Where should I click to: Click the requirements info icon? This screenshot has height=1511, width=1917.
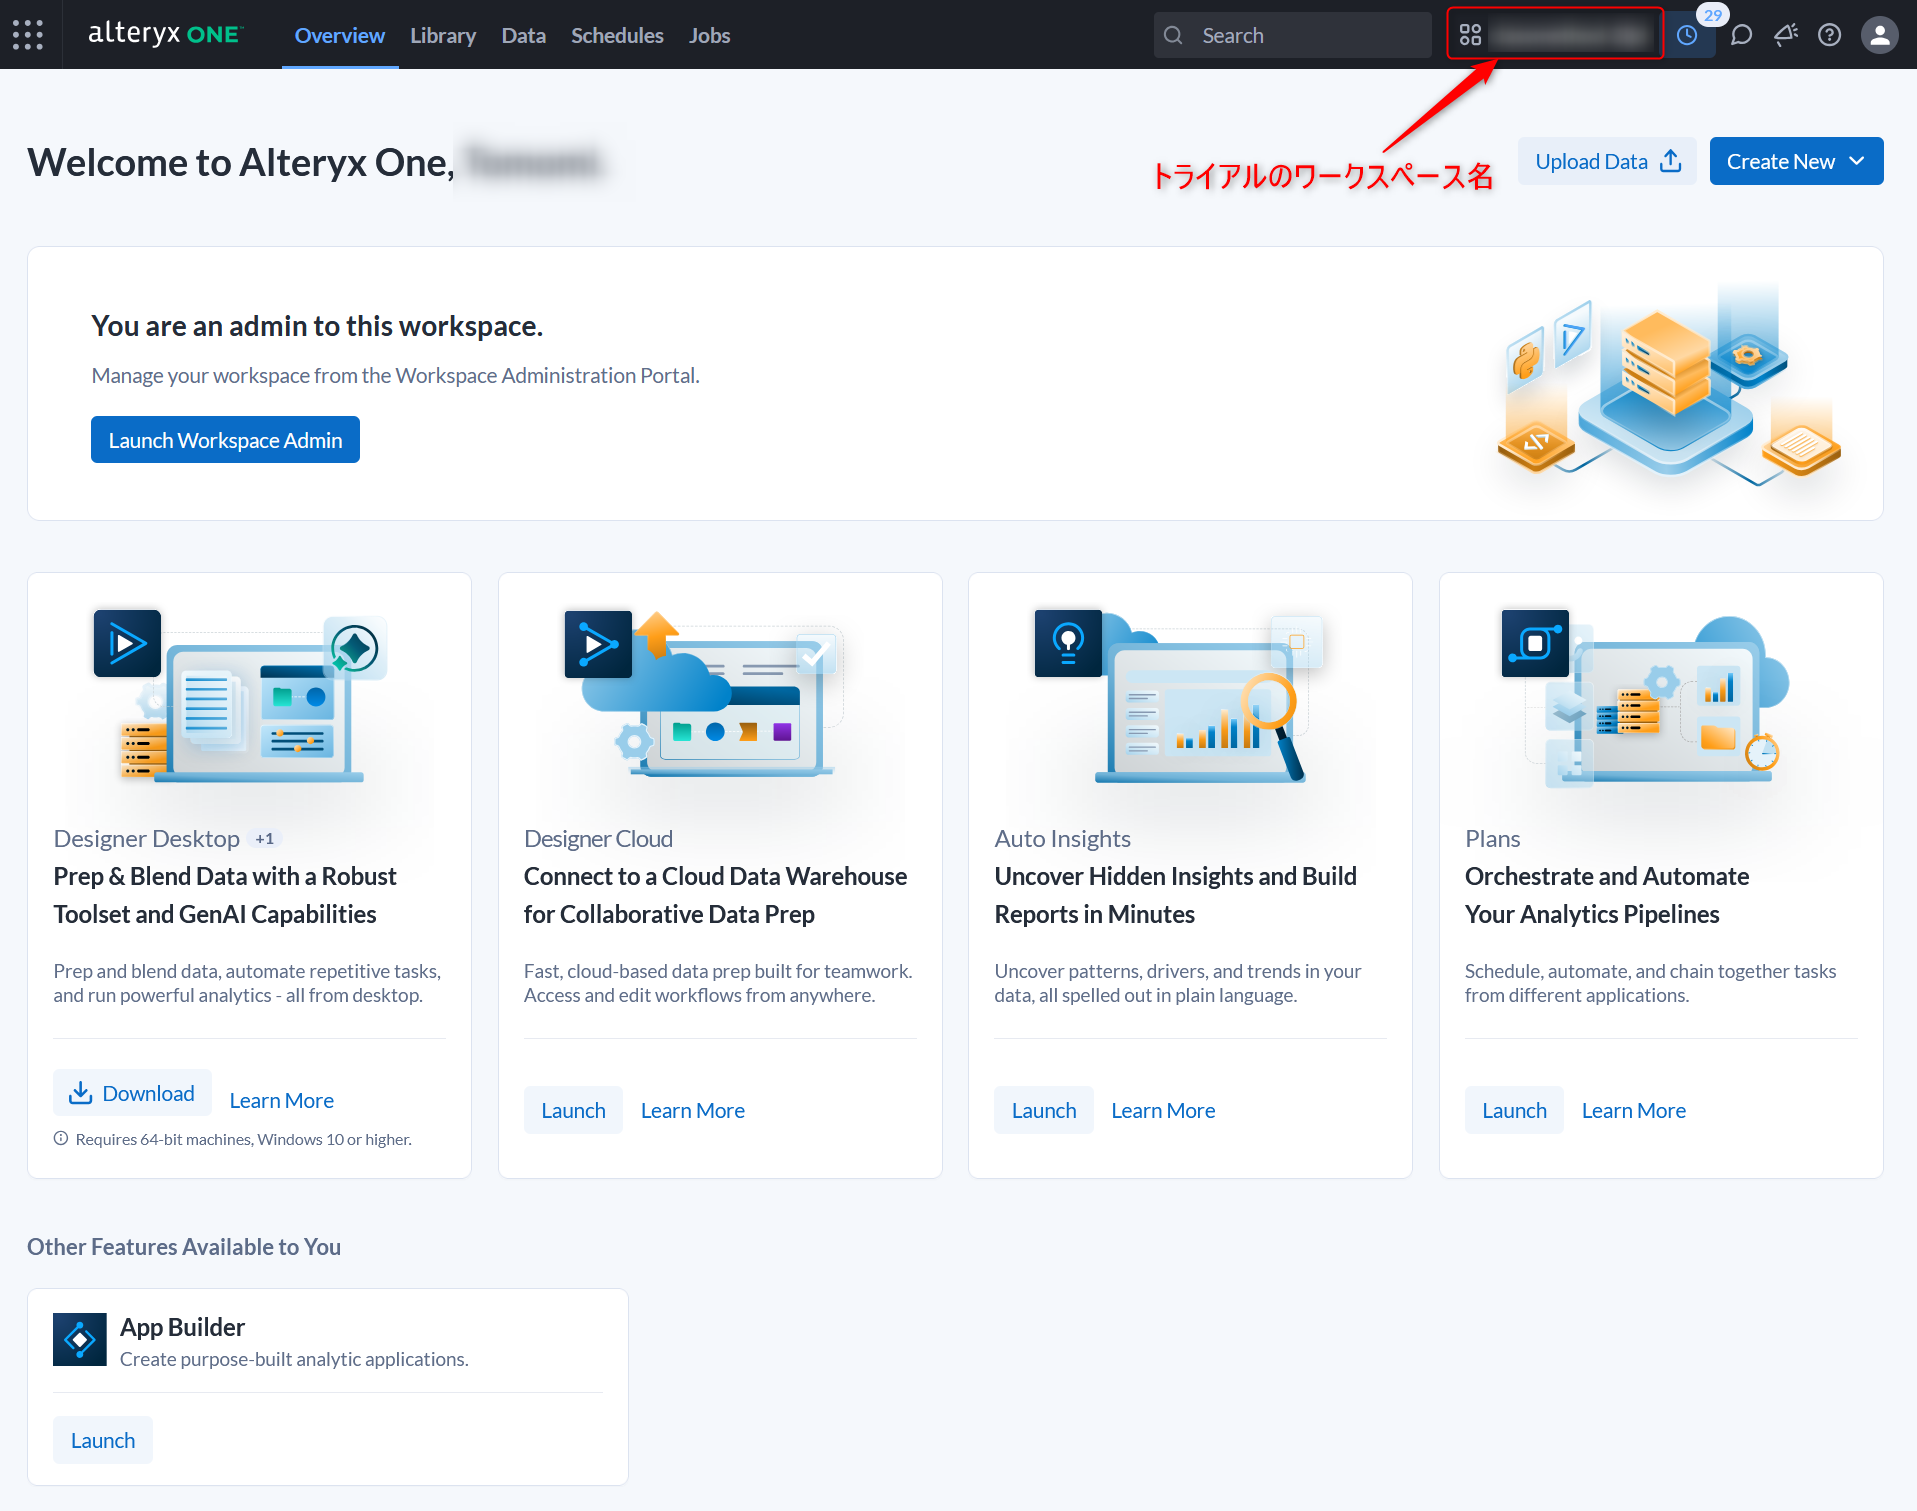(x=61, y=1138)
